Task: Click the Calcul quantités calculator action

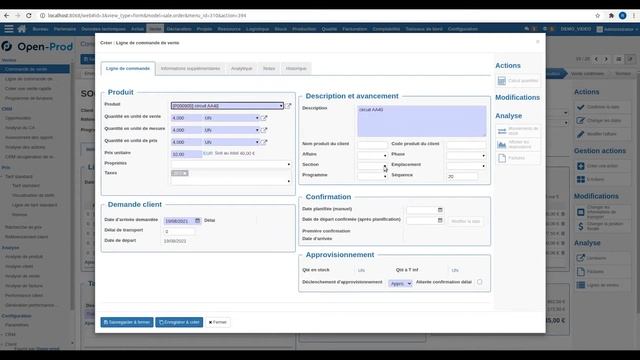Action: click(x=518, y=81)
